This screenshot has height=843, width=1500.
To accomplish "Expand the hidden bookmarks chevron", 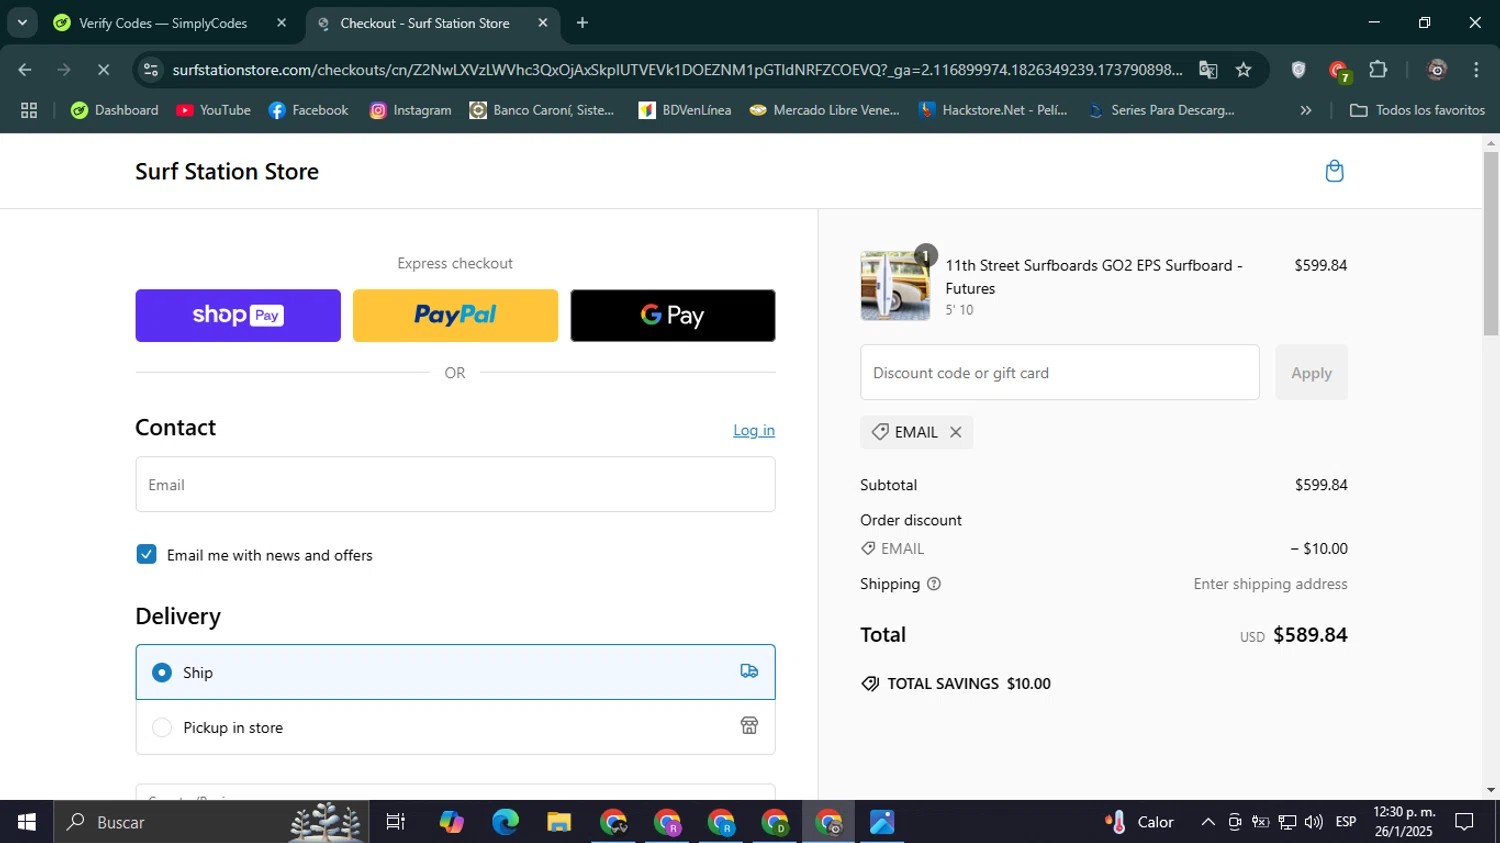I will pyautogui.click(x=1305, y=110).
